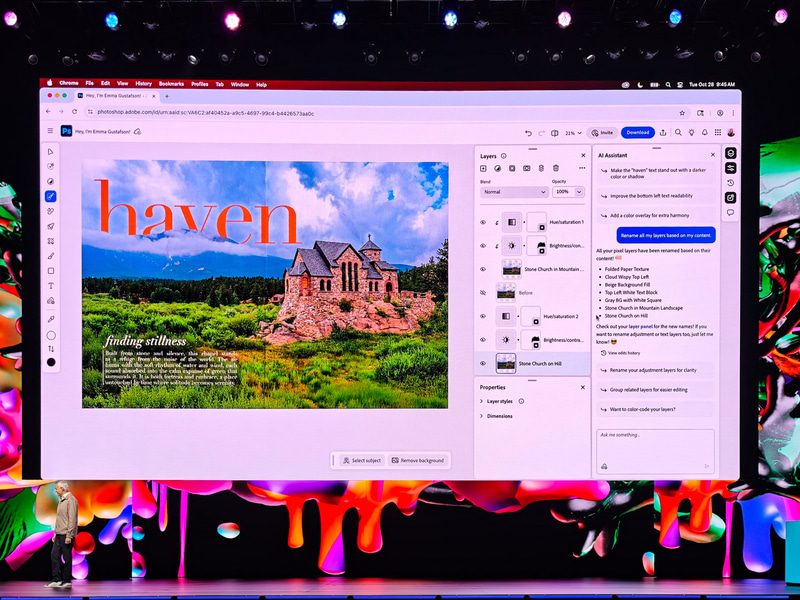This screenshot has width=800, height=600.
Task: Select the Move tool
Action: (x=50, y=152)
